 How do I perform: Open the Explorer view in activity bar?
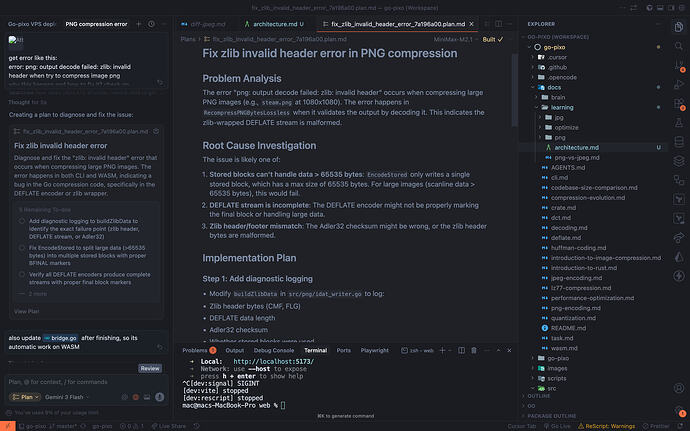click(679, 26)
